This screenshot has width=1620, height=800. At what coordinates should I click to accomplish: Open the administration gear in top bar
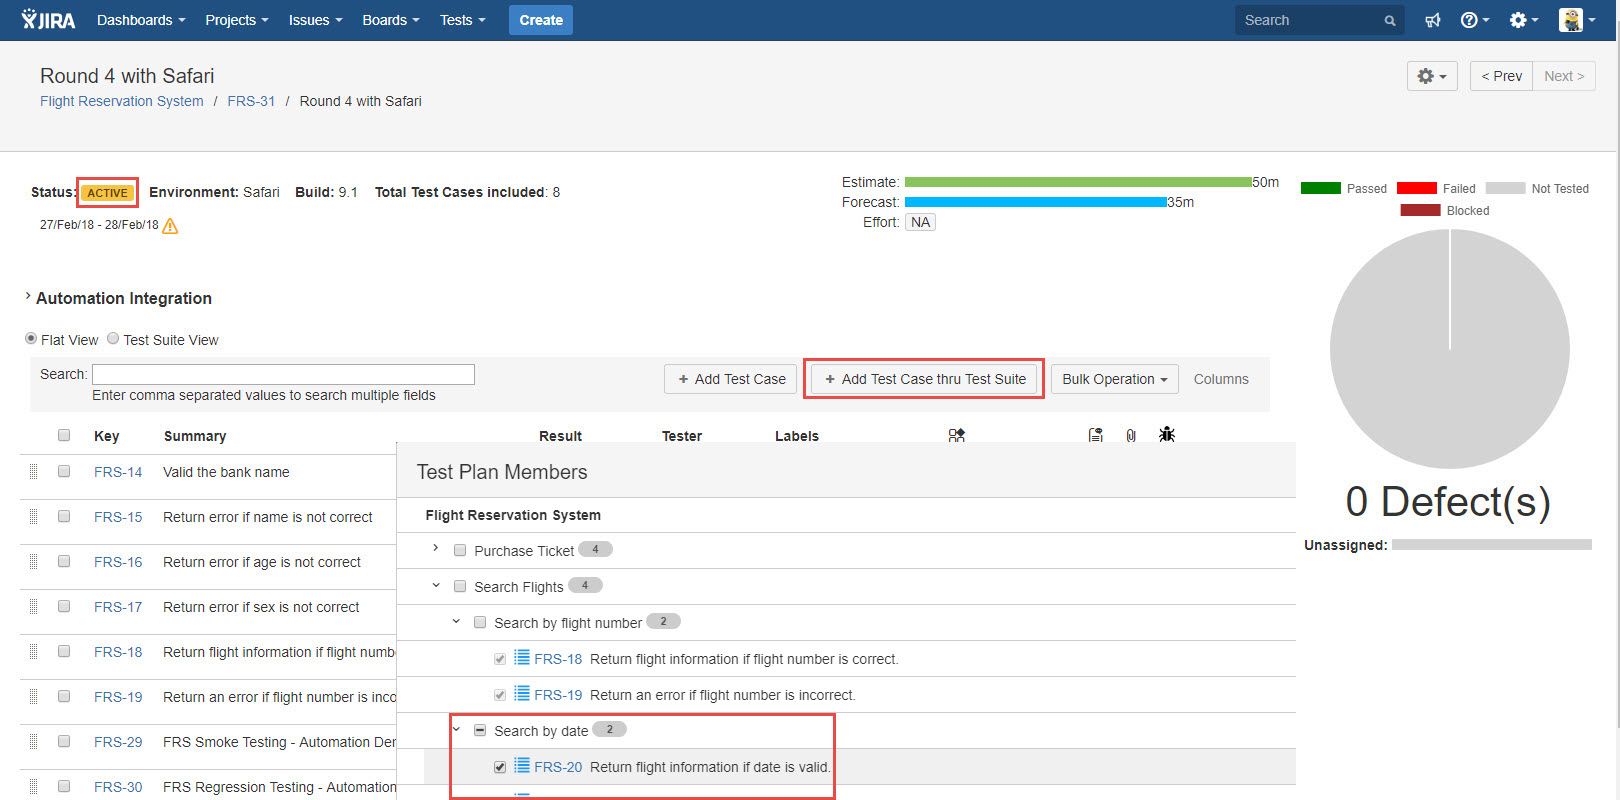(x=1523, y=20)
